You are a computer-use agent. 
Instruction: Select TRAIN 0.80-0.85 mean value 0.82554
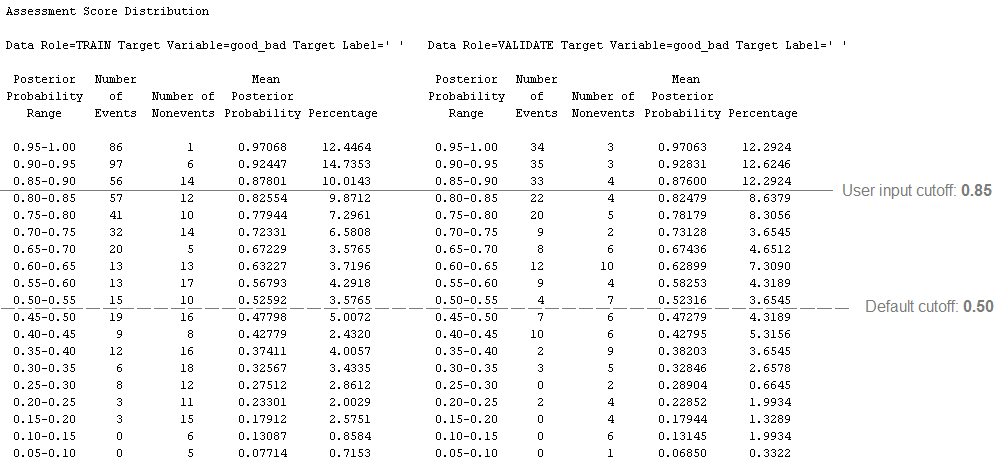tap(262, 199)
